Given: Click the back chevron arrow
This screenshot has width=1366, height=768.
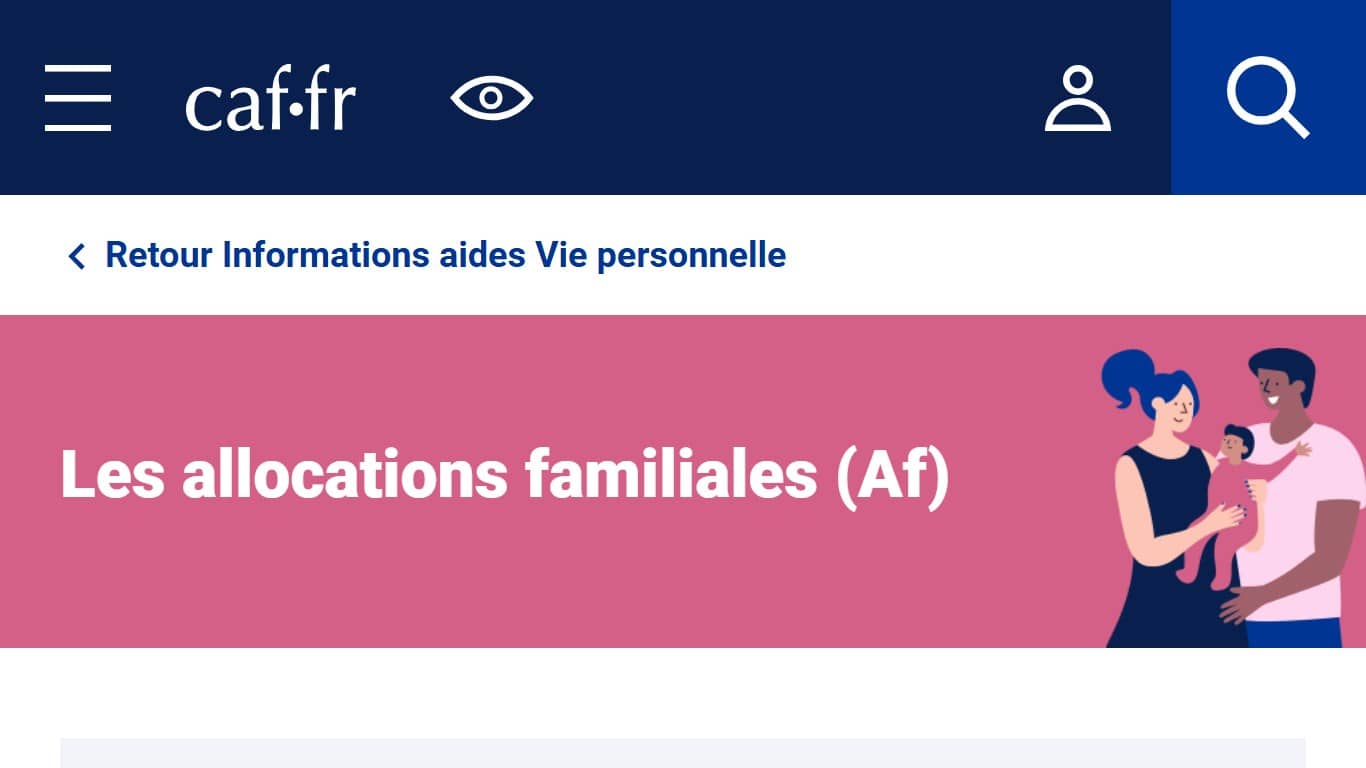Looking at the screenshot, I should (76, 256).
